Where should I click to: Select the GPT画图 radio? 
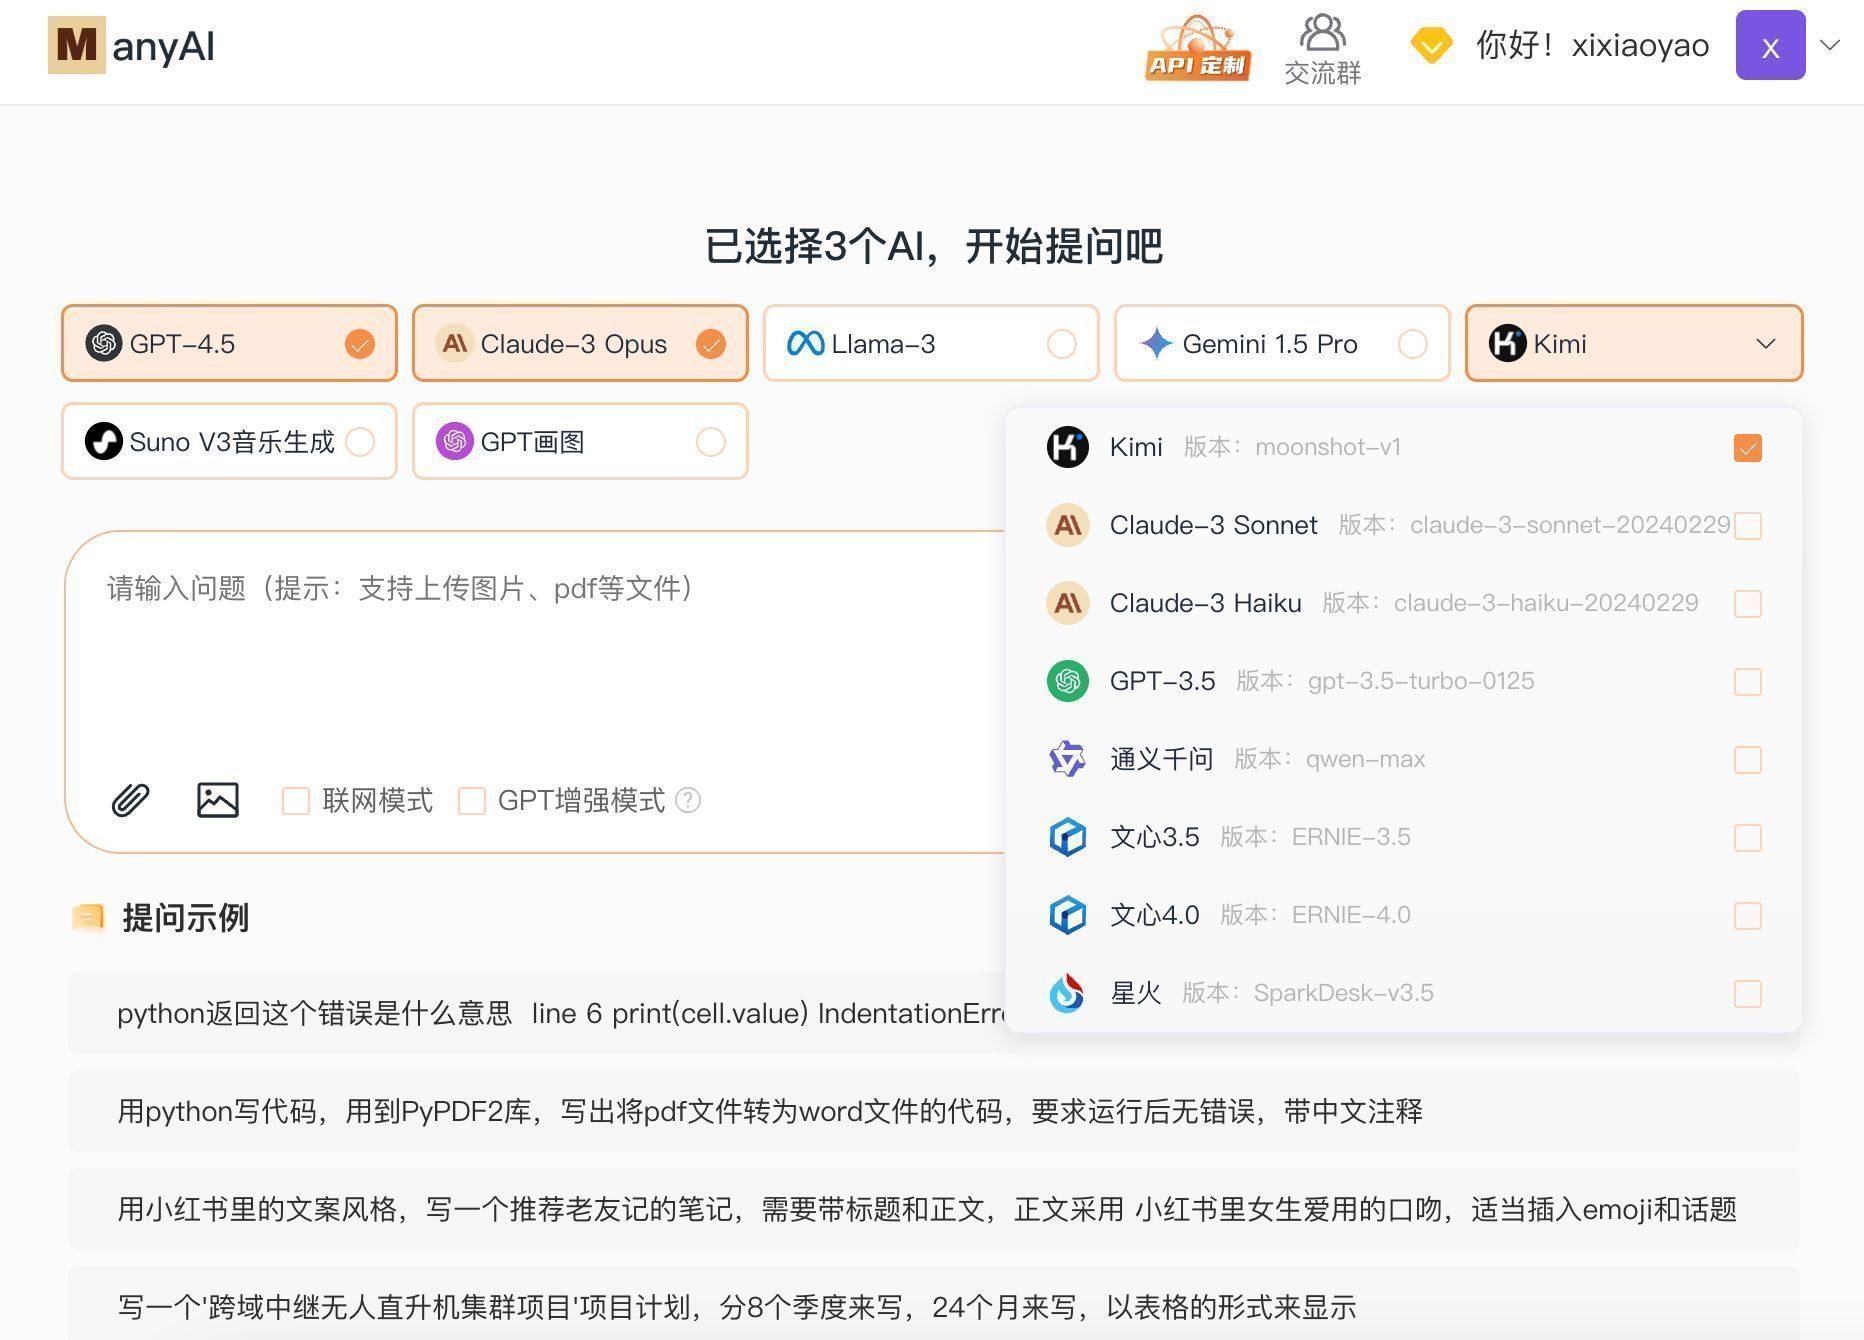(711, 442)
